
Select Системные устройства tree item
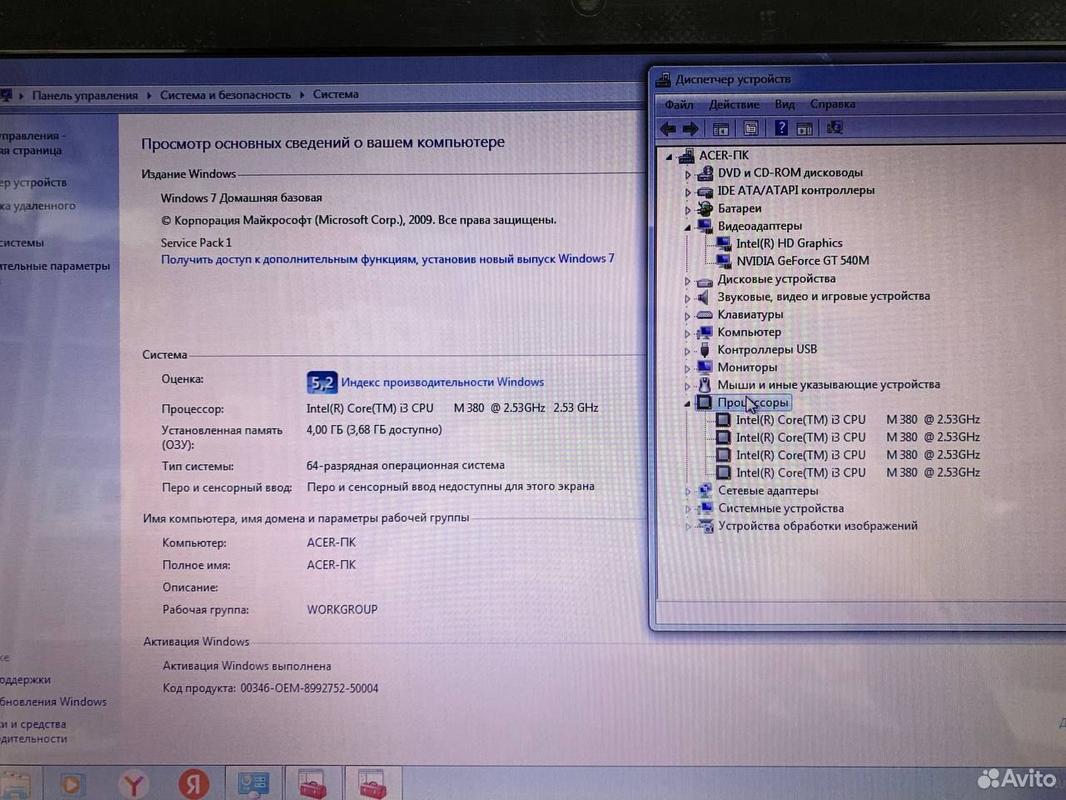click(x=780, y=508)
